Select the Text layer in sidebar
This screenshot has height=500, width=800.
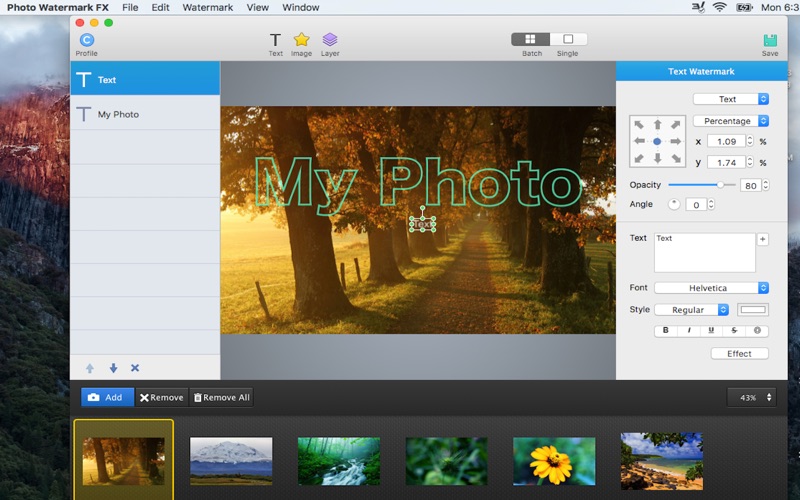145,79
